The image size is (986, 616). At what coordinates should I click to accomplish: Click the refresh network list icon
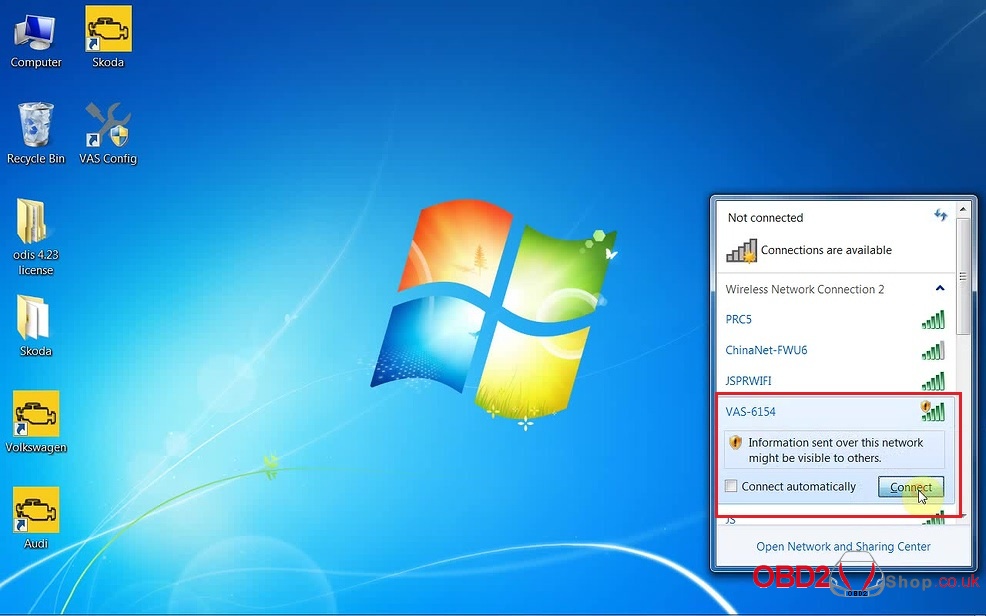940,216
